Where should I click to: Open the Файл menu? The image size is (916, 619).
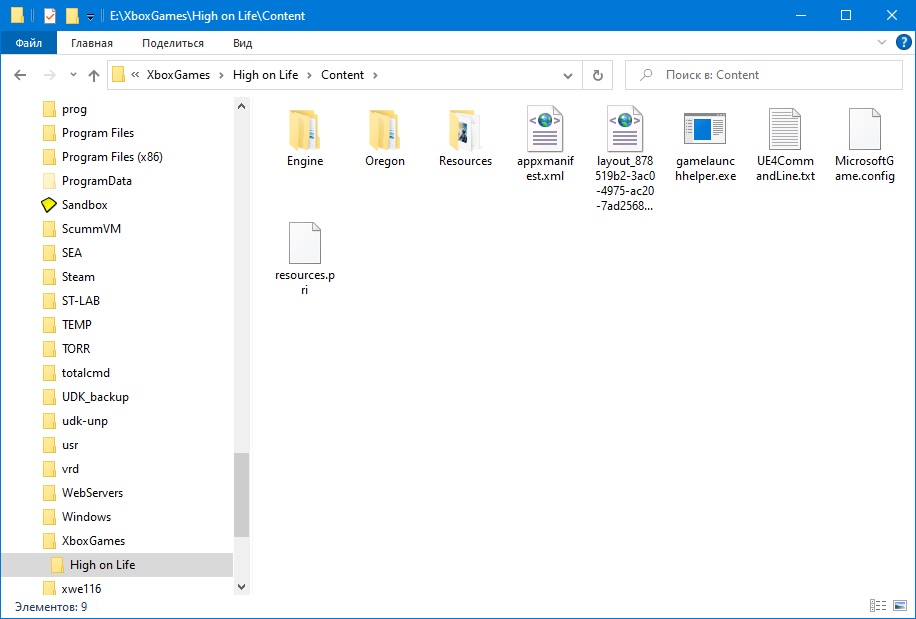(x=29, y=43)
